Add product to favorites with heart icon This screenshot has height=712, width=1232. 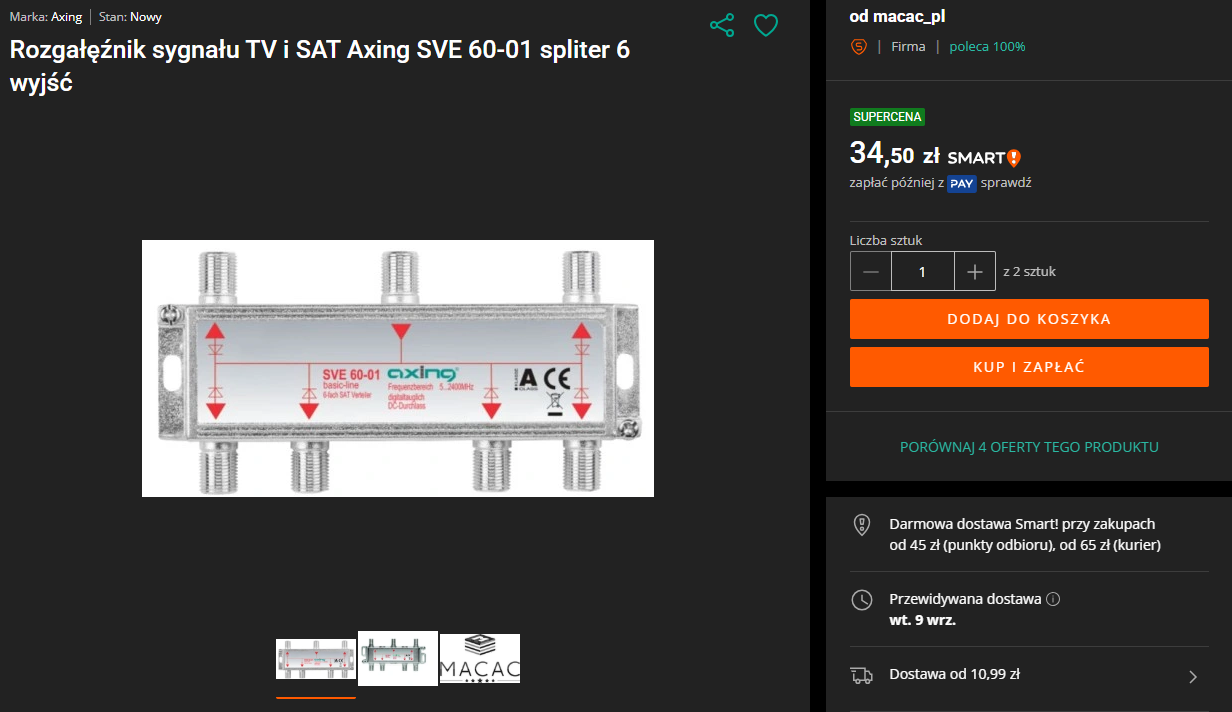click(766, 25)
